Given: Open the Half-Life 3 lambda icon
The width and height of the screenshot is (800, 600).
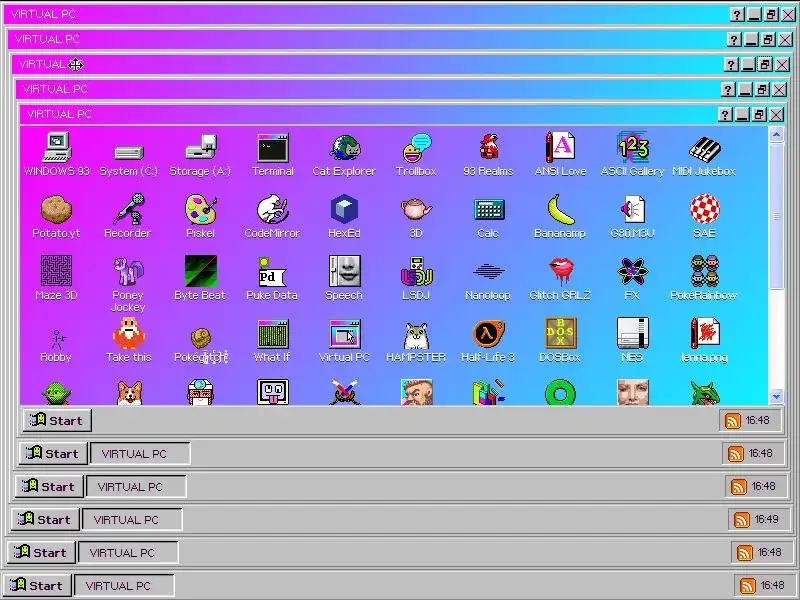Looking at the screenshot, I should [x=488, y=333].
